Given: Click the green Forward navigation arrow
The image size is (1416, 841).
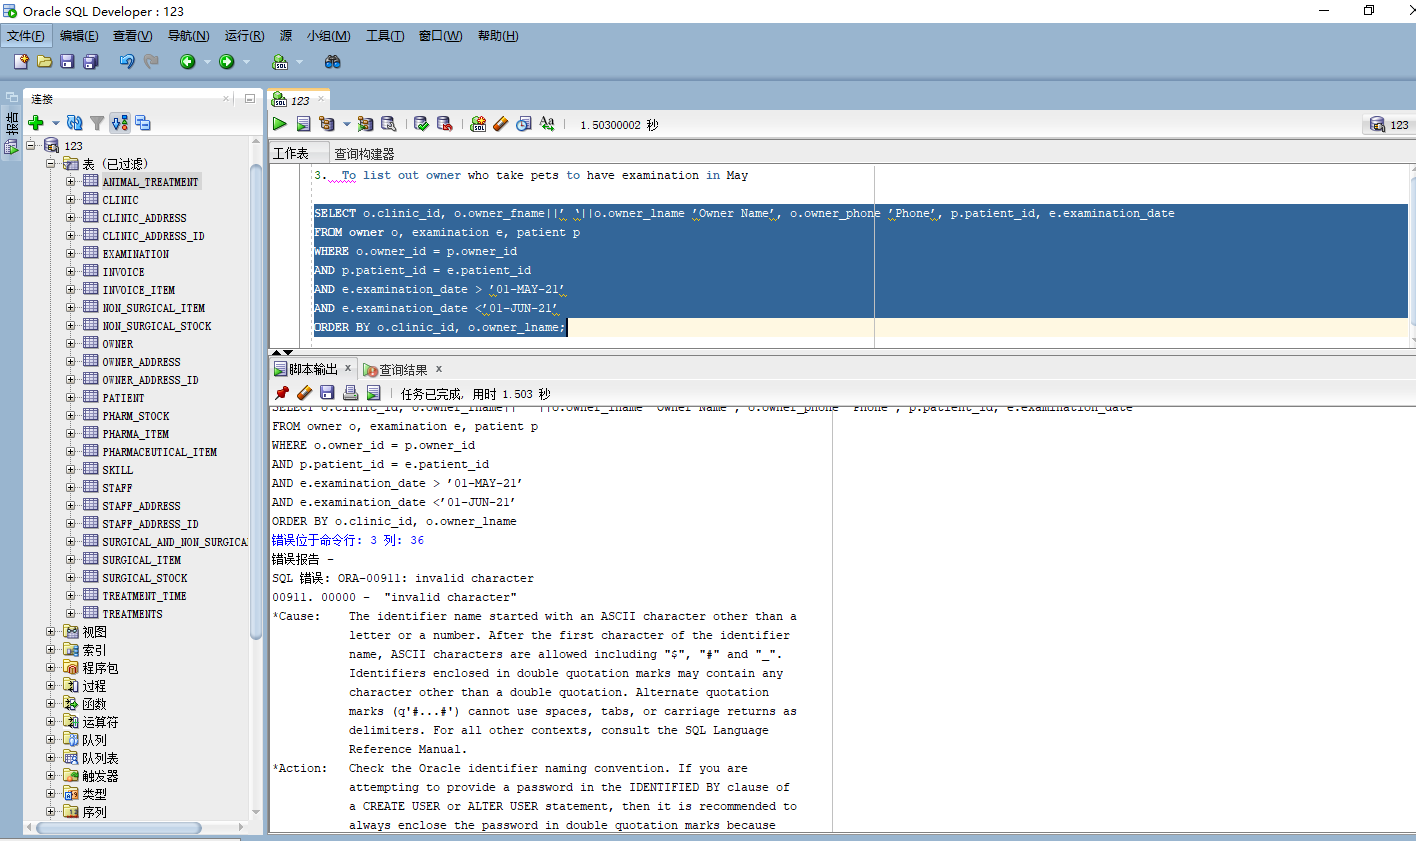Looking at the screenshot, I should [x=227, y=62].
